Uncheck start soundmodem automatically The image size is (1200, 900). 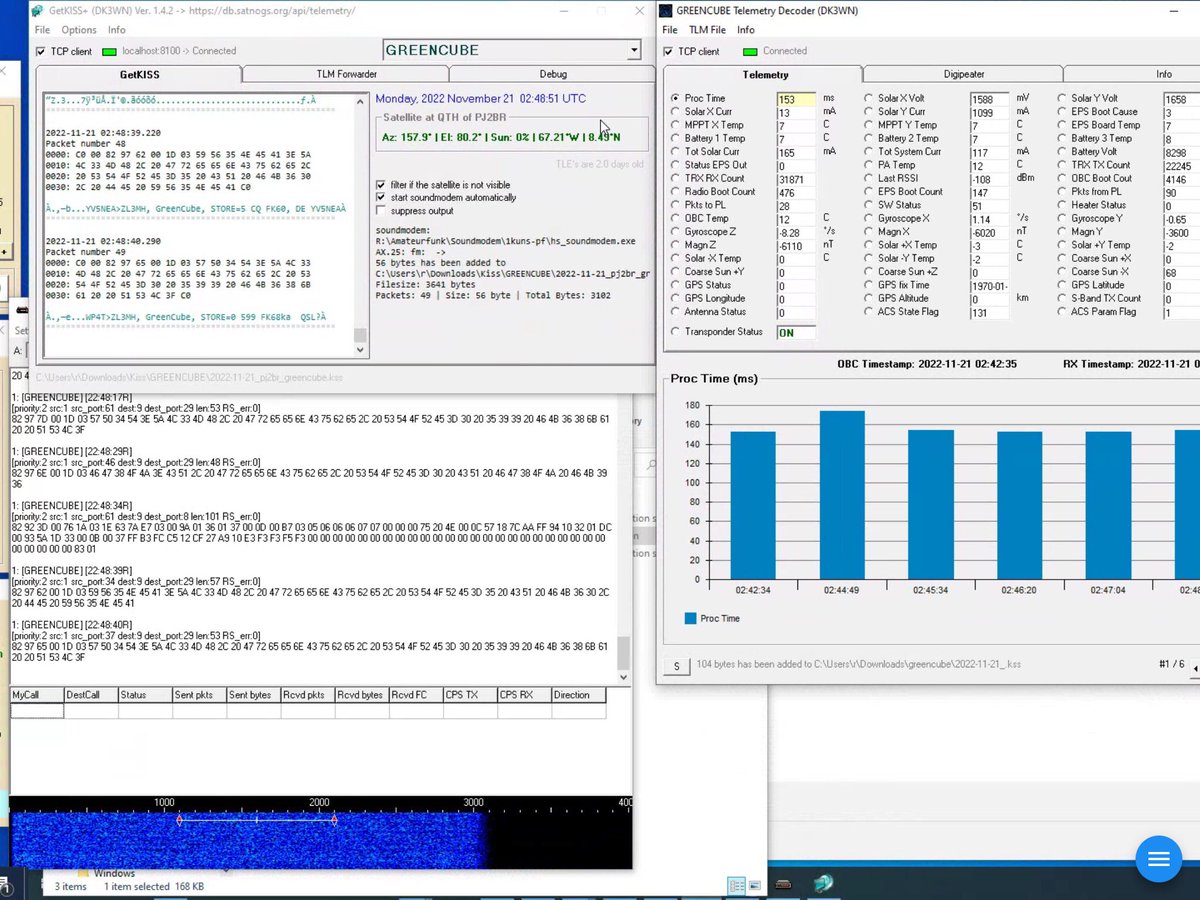pos(381,198)
